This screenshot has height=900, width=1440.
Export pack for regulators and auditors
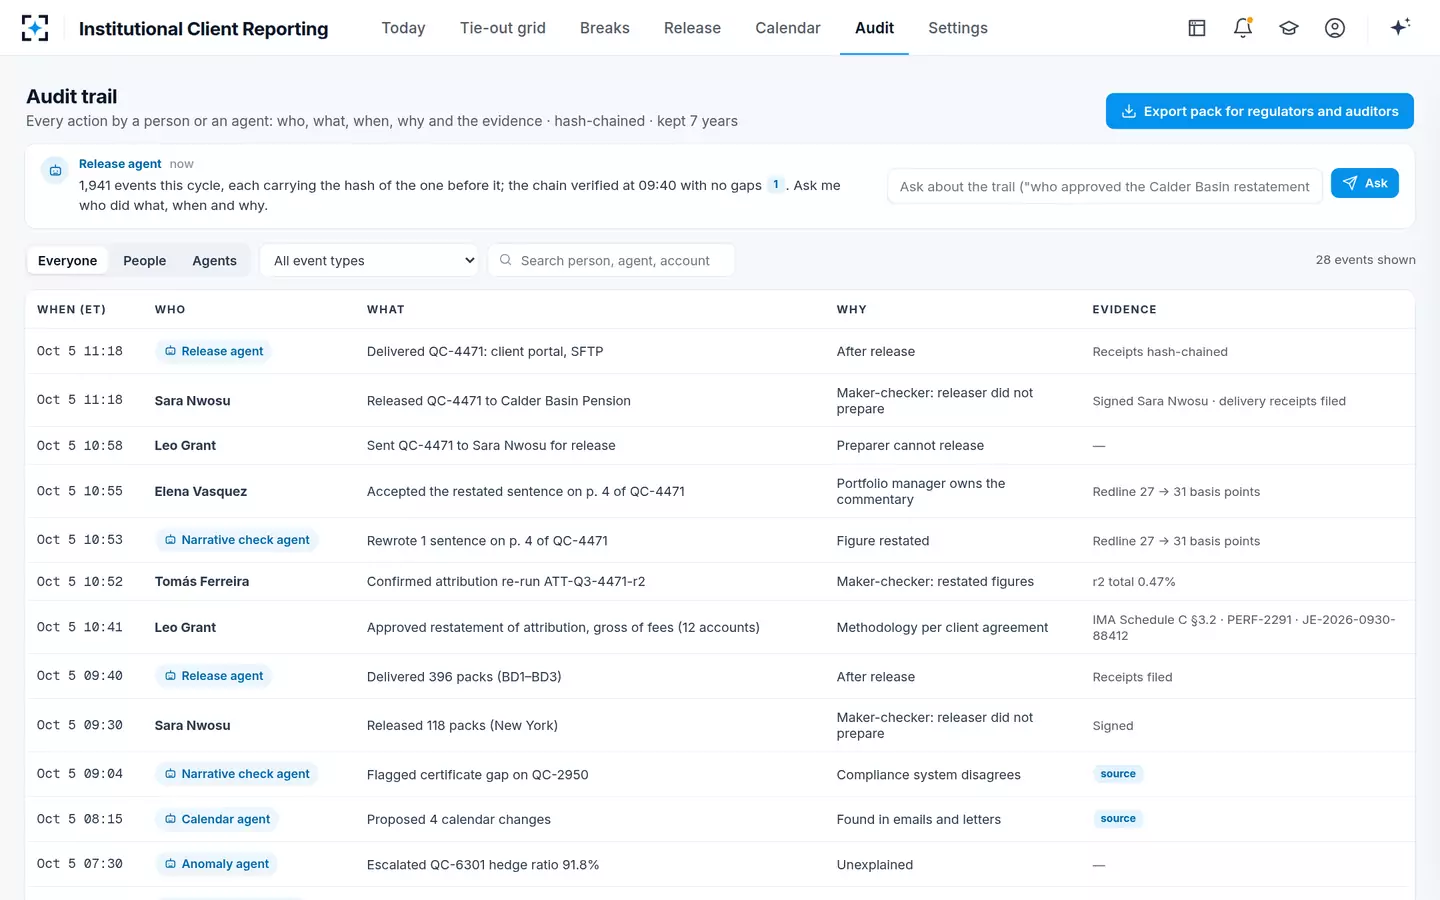(x=1260, y=111)
